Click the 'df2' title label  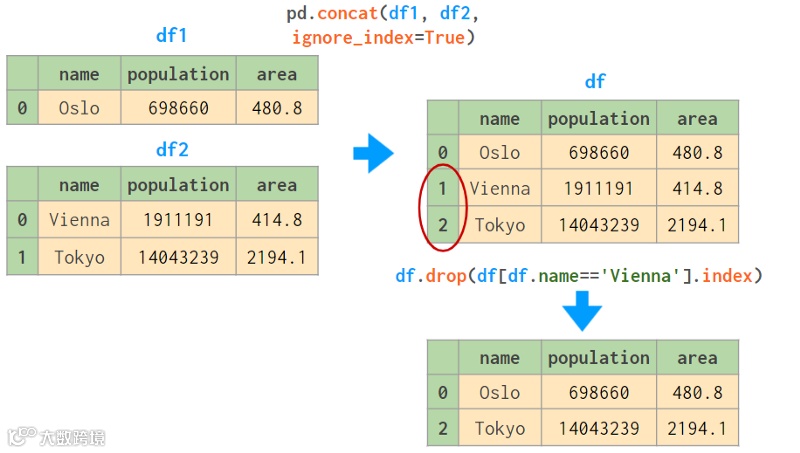(x=172, y=150)
